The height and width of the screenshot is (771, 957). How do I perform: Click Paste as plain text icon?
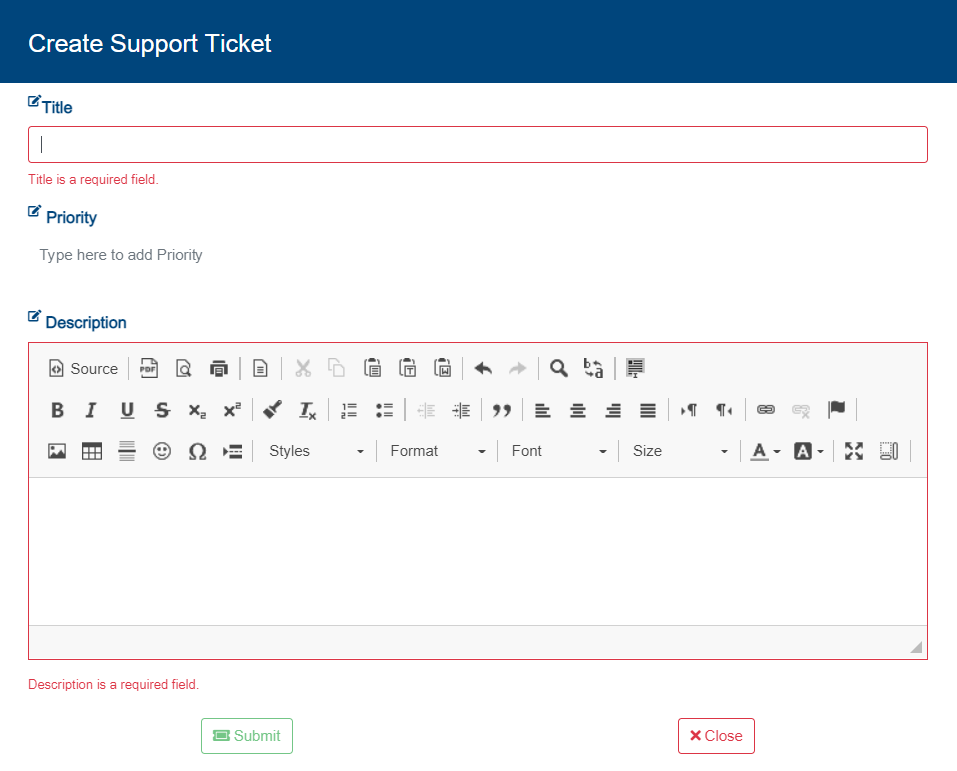tap(408, 369)
